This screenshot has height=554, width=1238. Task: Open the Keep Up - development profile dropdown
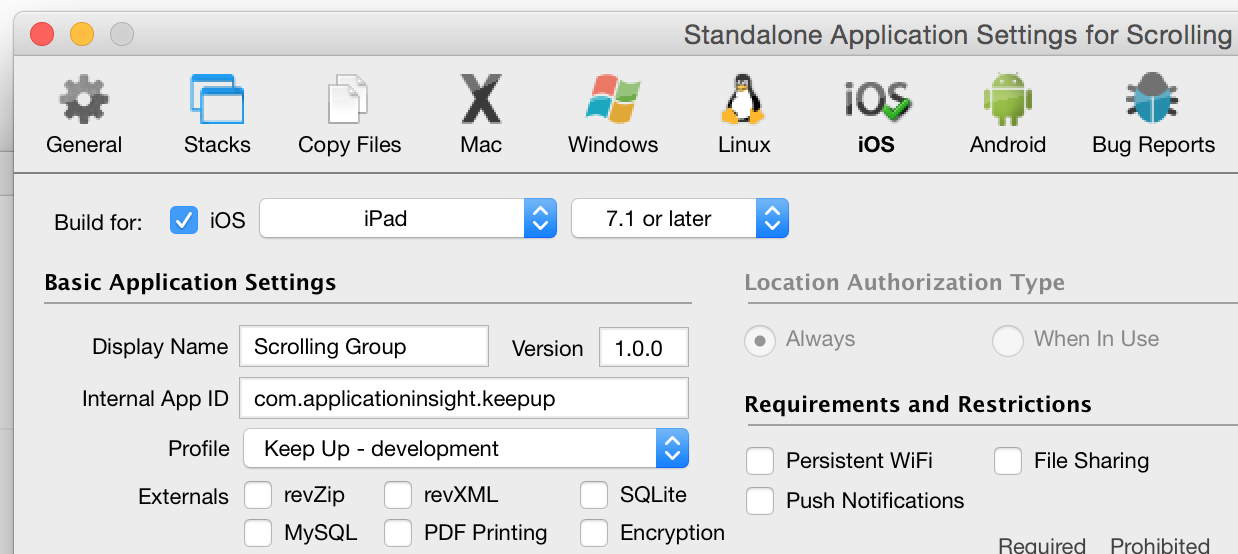(x=466, y=449)
